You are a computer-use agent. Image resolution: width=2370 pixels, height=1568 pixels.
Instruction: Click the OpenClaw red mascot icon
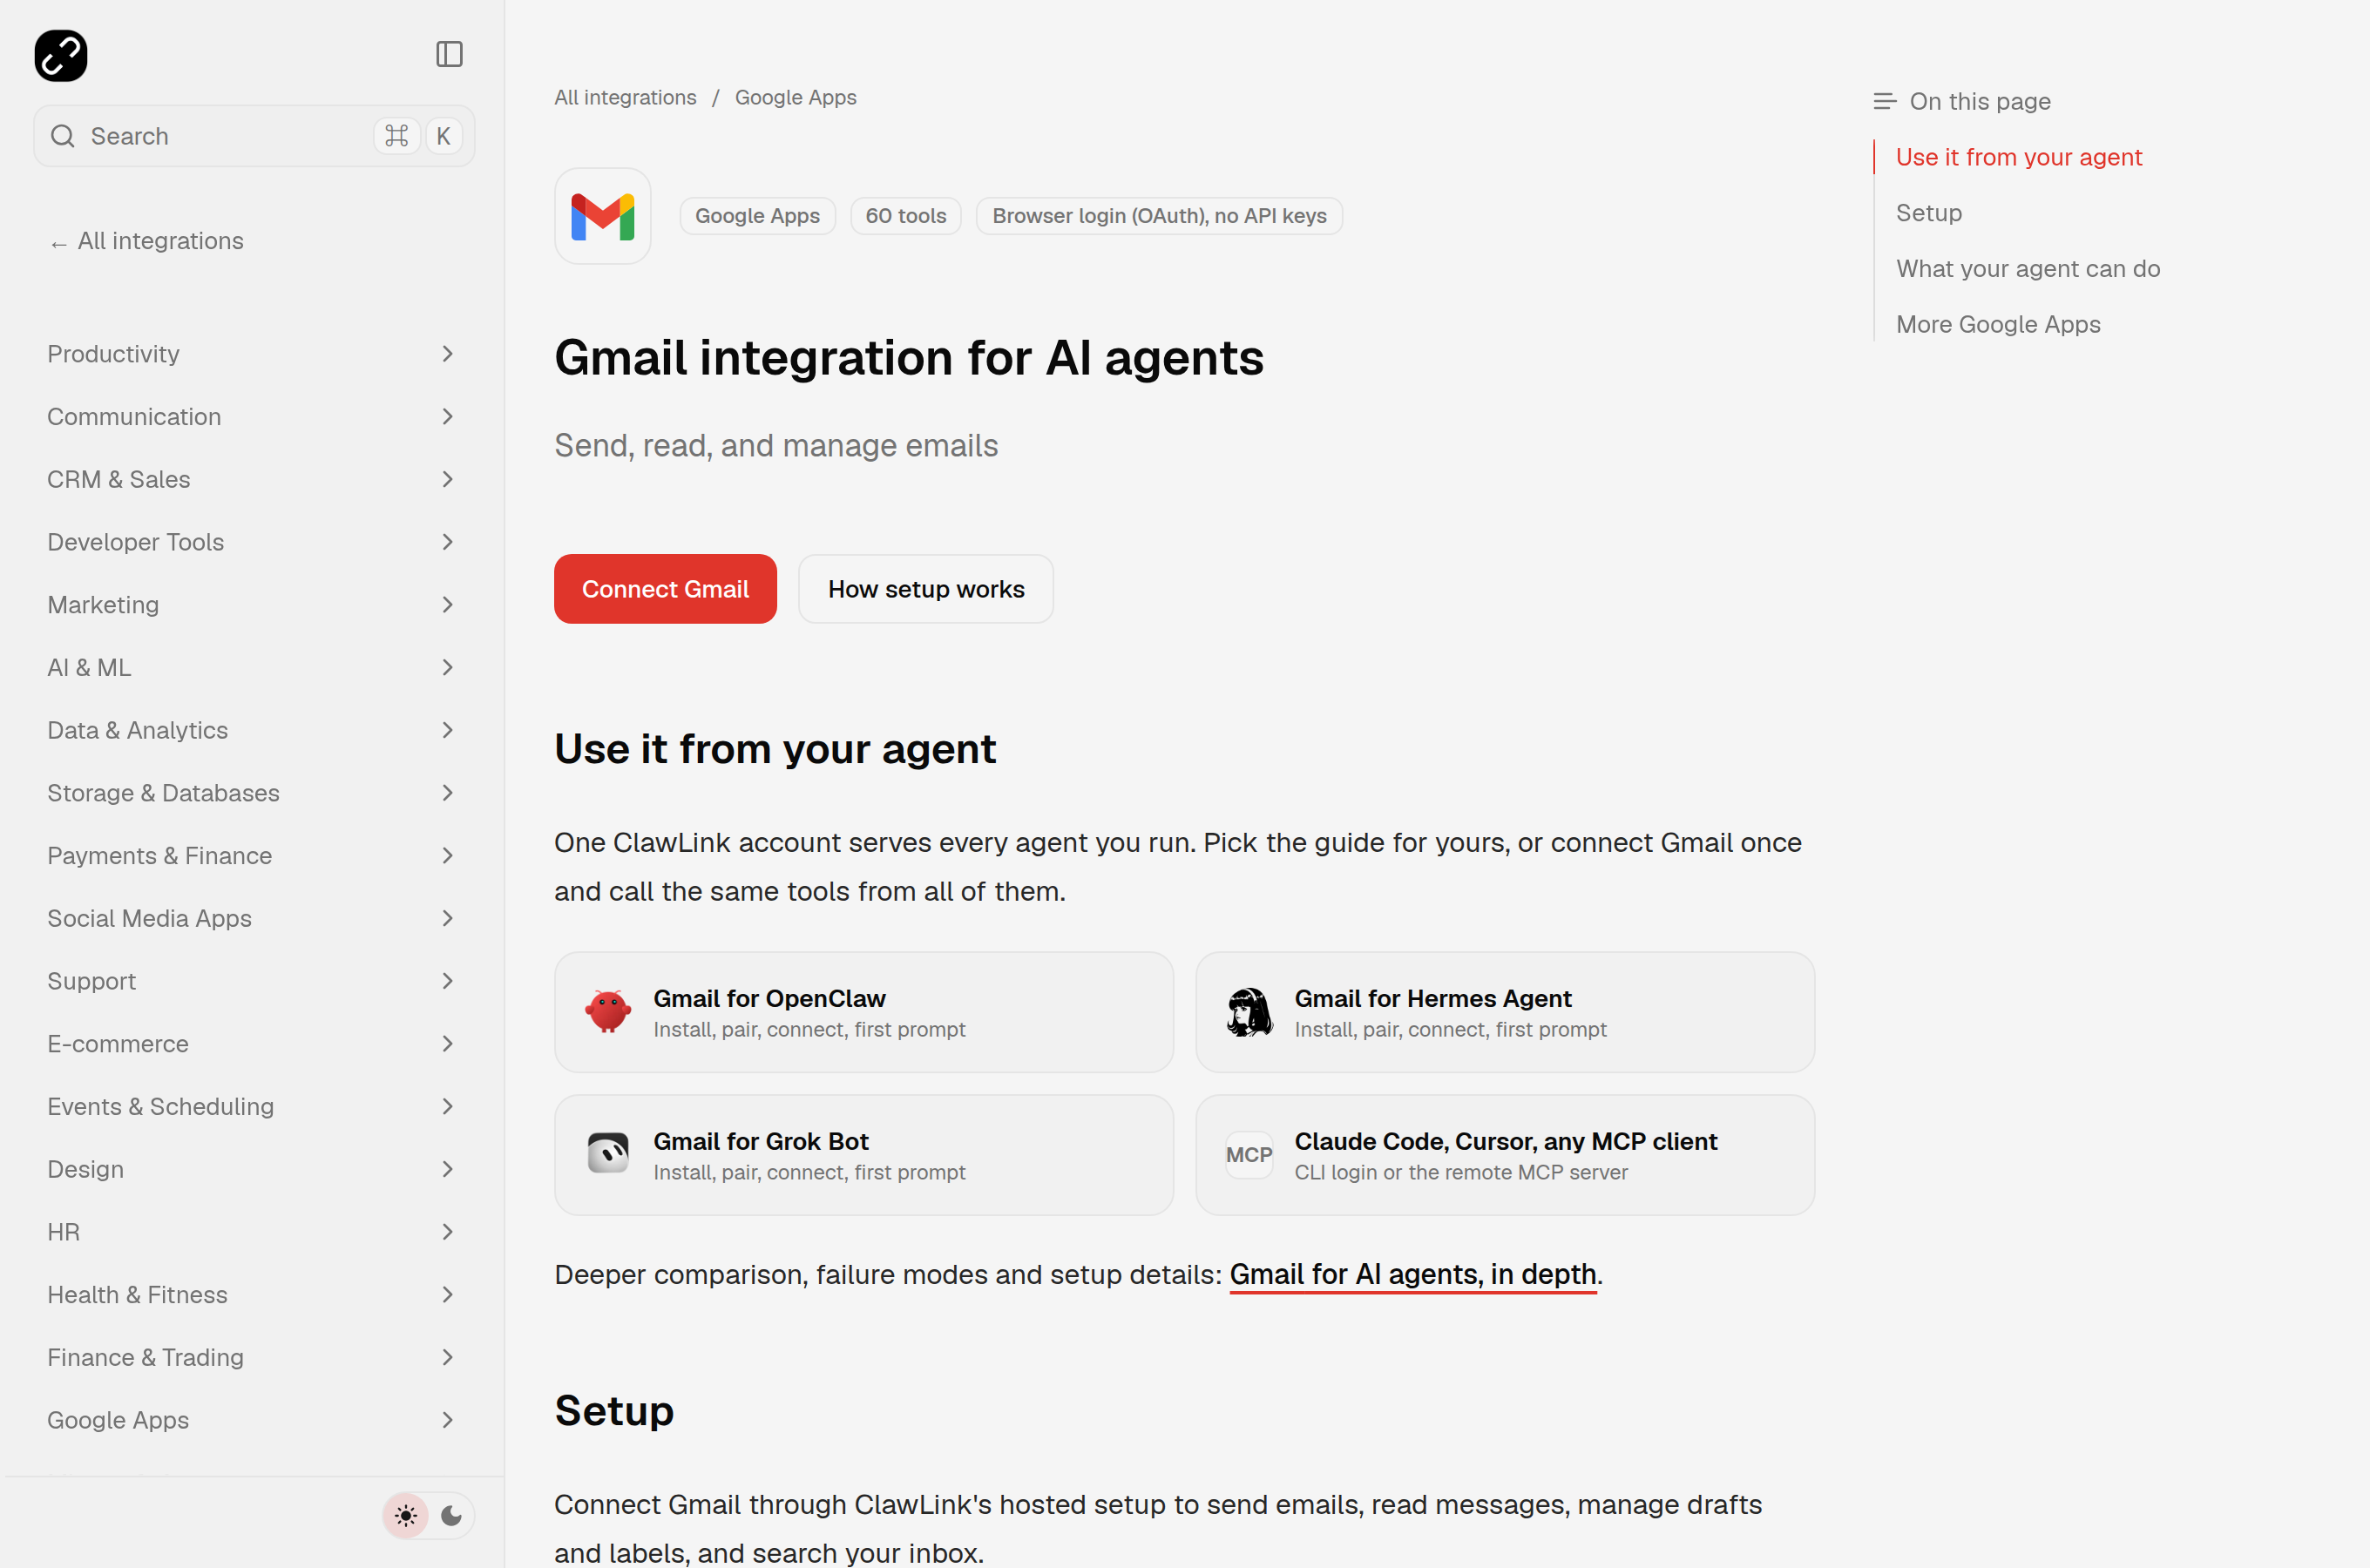(x=608, y=1012)
